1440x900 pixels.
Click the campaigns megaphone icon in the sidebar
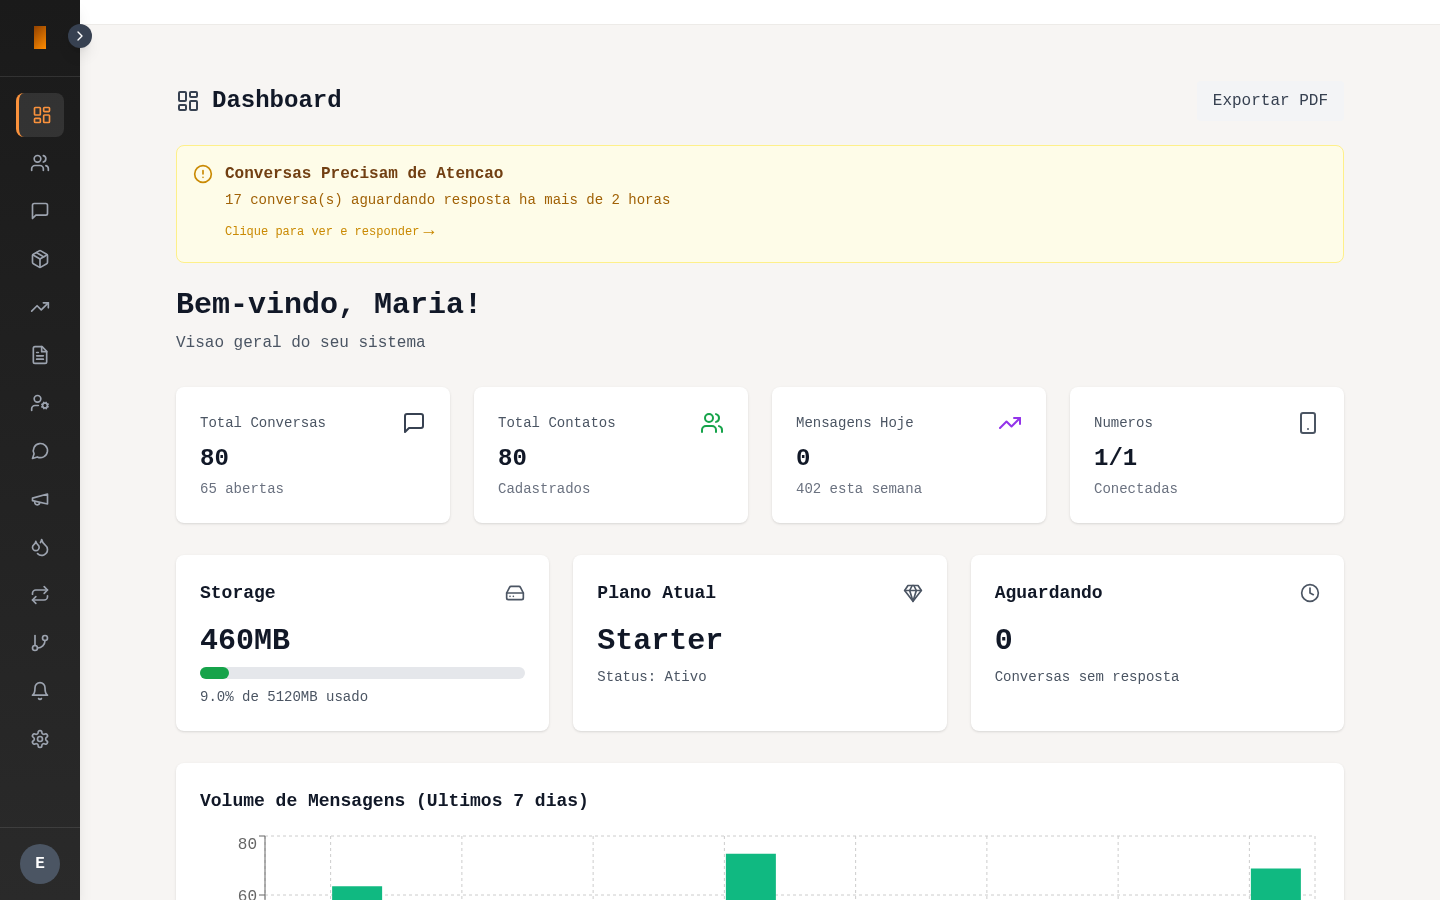point(40,499)
